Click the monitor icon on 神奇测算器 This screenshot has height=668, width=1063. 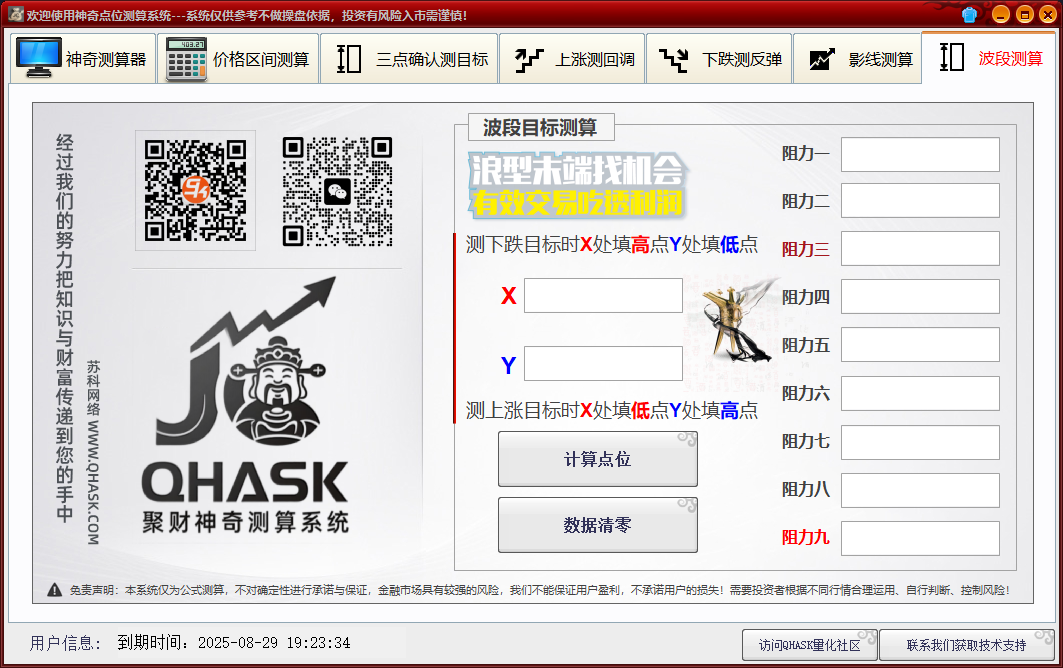point(39,58)
